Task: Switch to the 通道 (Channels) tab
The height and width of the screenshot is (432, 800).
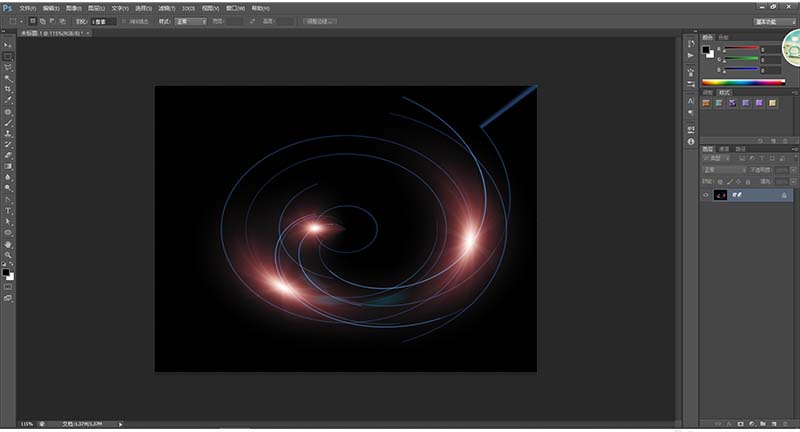Action: [725, 149]
